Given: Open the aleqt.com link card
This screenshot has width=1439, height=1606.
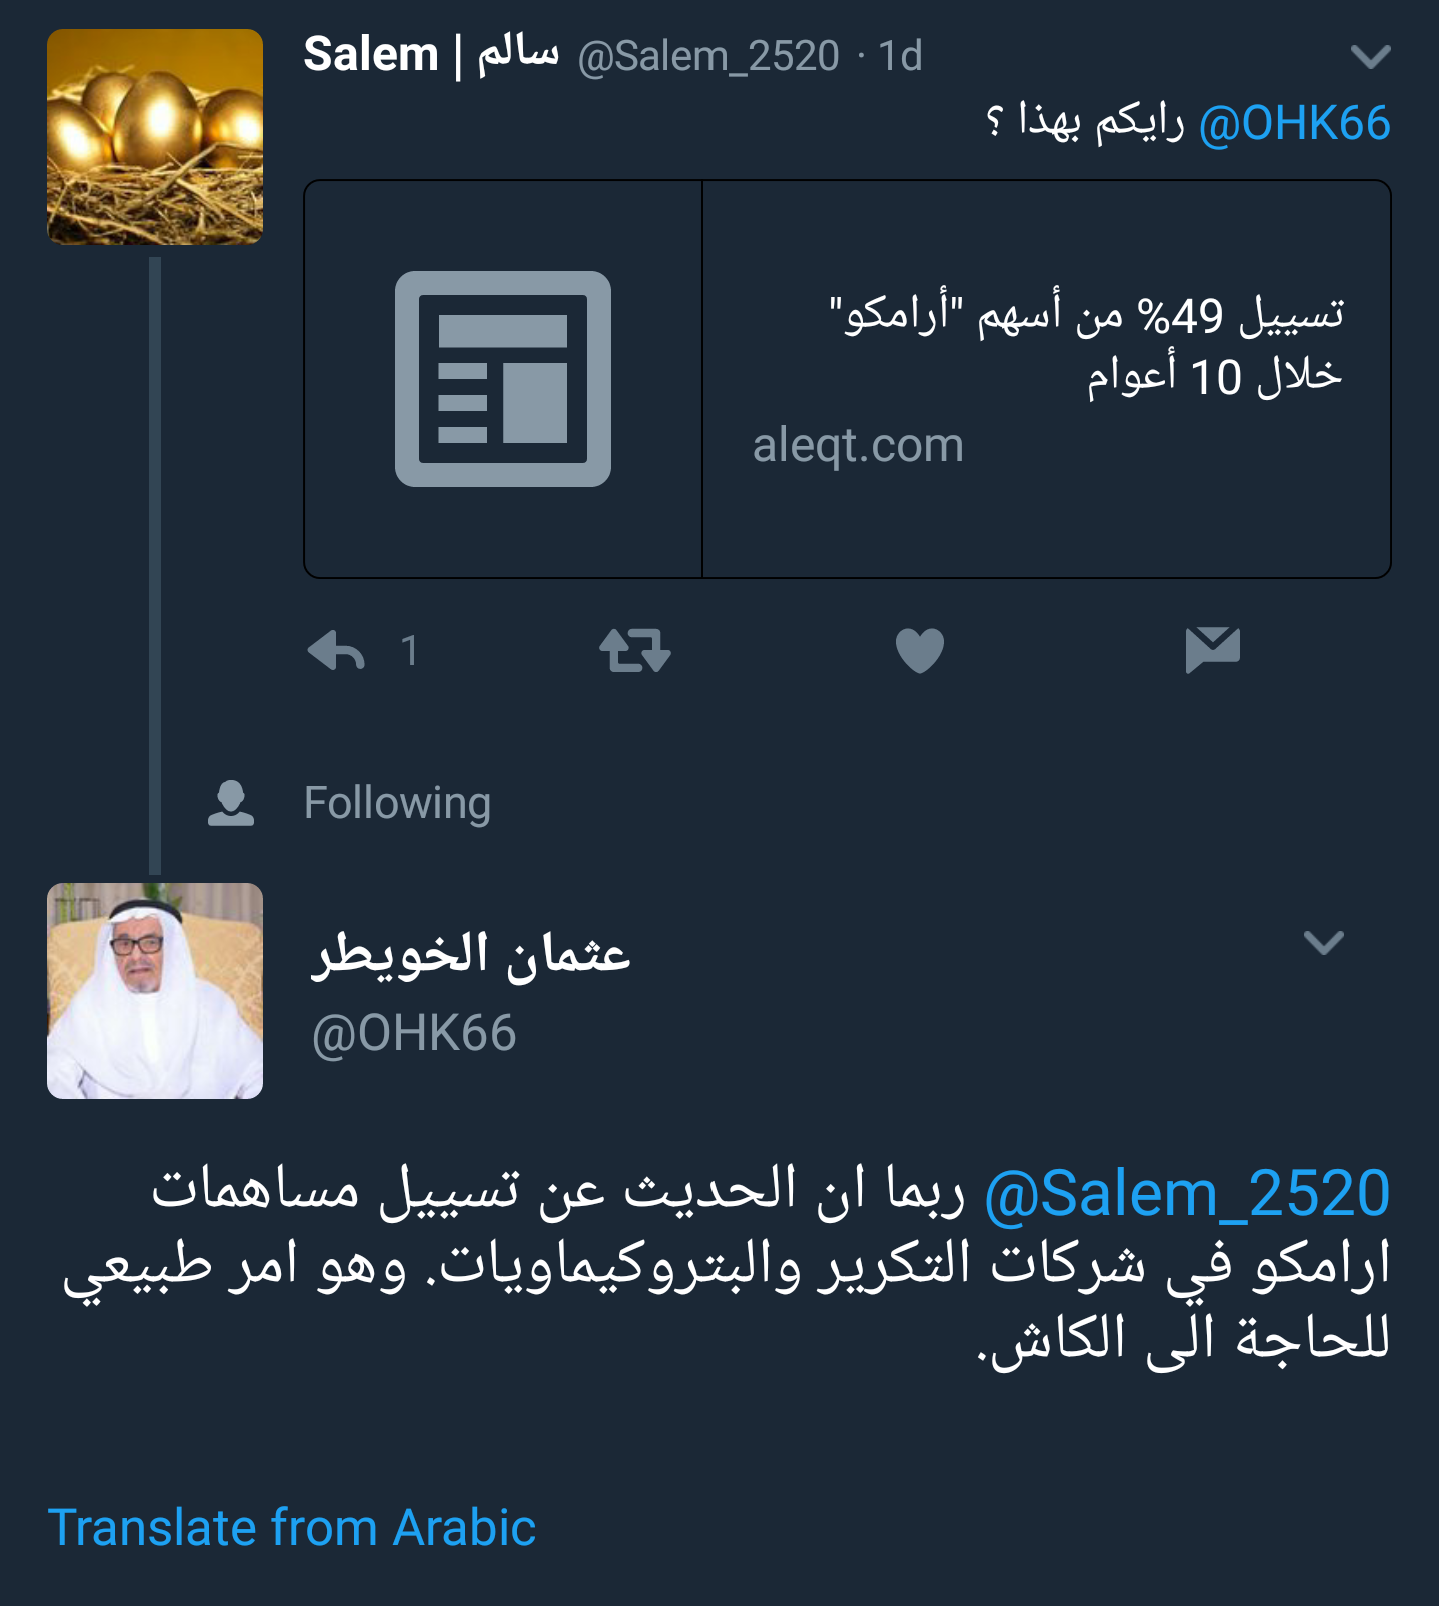Looking at the screenshot, I should pyautogui.click(x=848, y=379).
